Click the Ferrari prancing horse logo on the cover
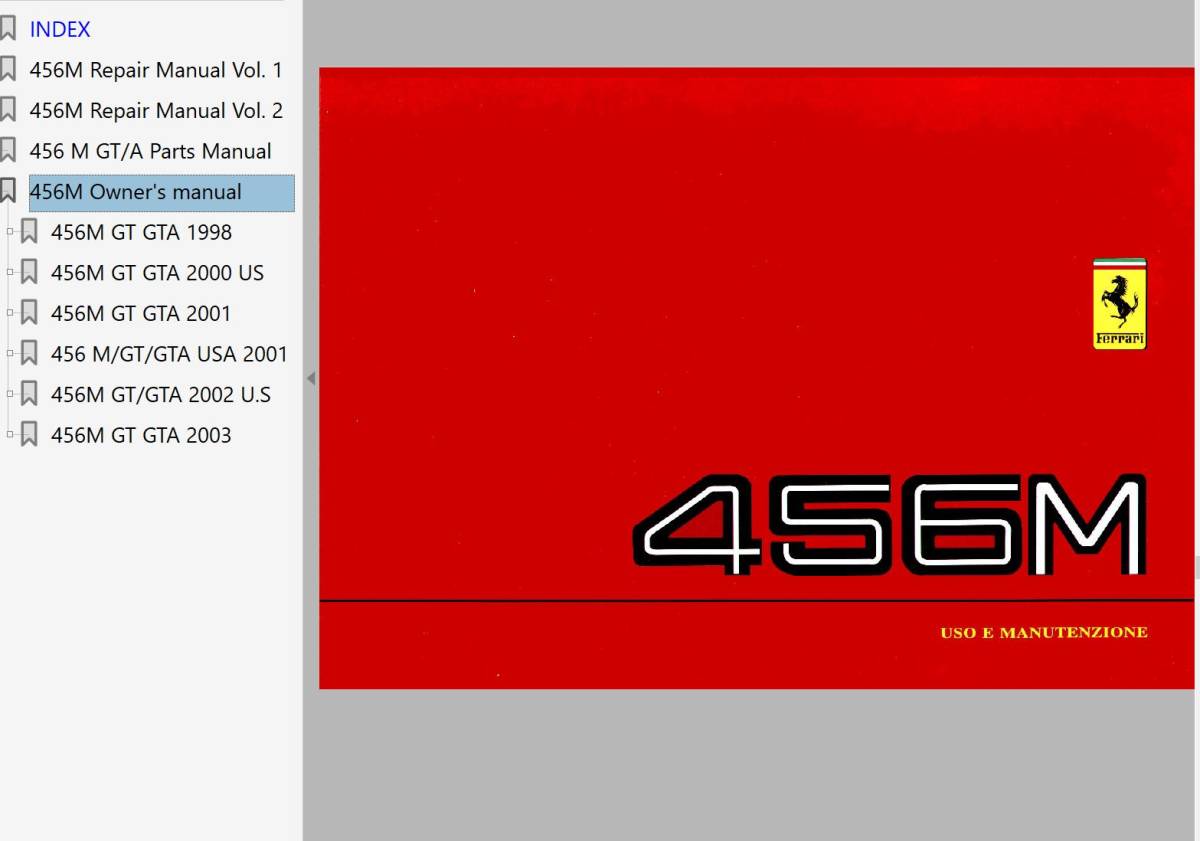1200x841 pixels. [1120, 304]
